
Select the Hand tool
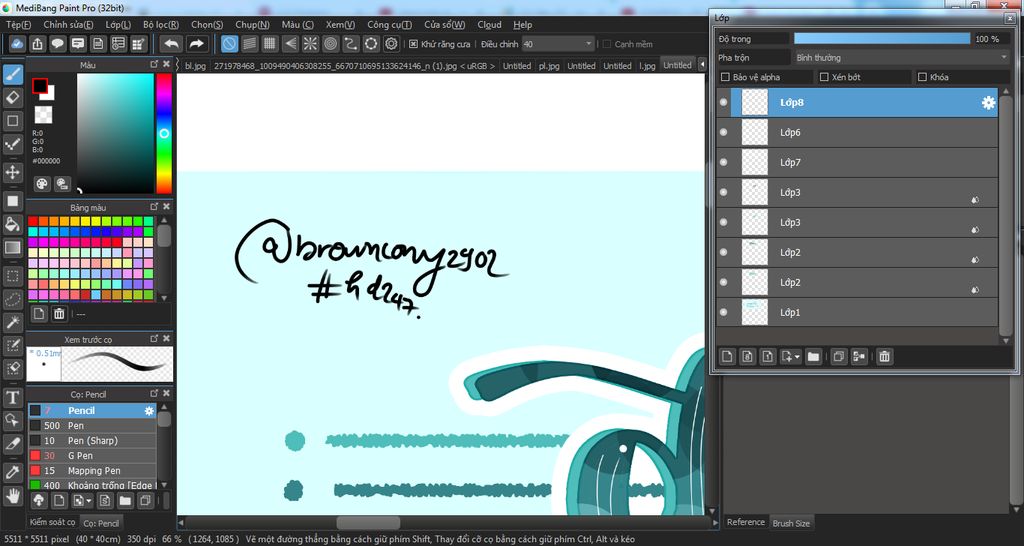pyautogui.click(x=12, y=496)
